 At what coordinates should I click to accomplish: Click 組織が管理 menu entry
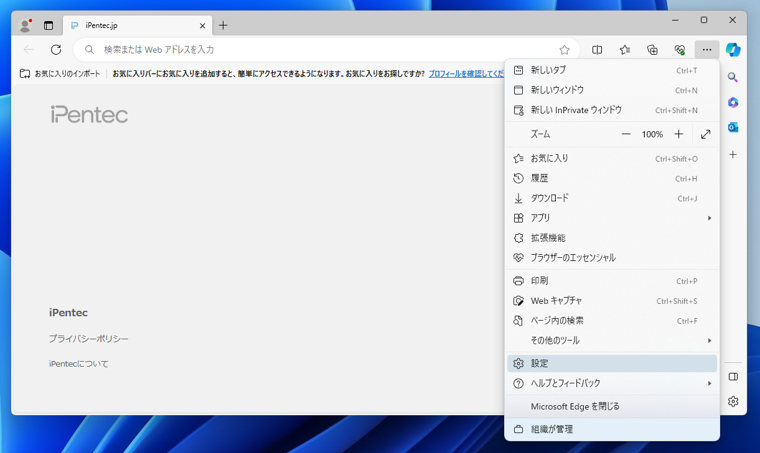[612, 429]
